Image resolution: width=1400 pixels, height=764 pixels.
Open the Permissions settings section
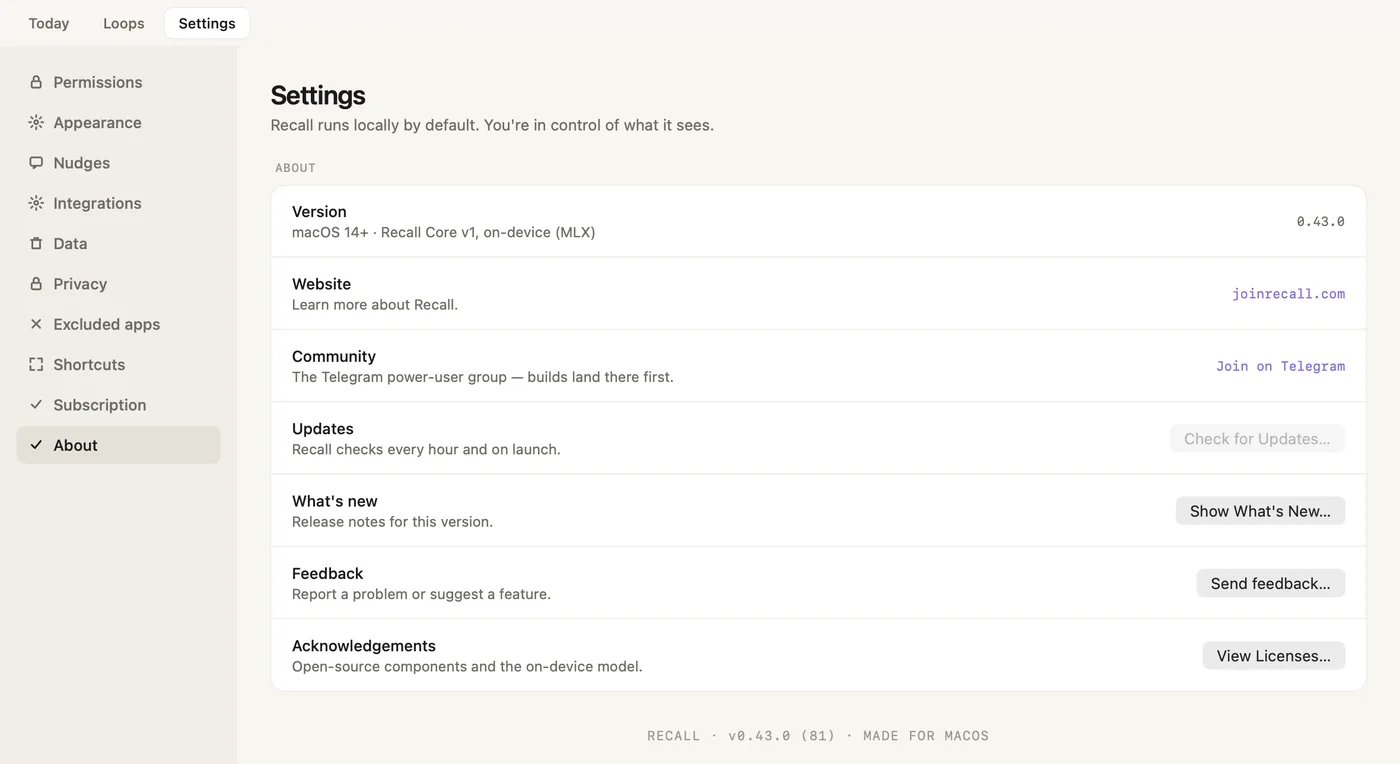118,82
